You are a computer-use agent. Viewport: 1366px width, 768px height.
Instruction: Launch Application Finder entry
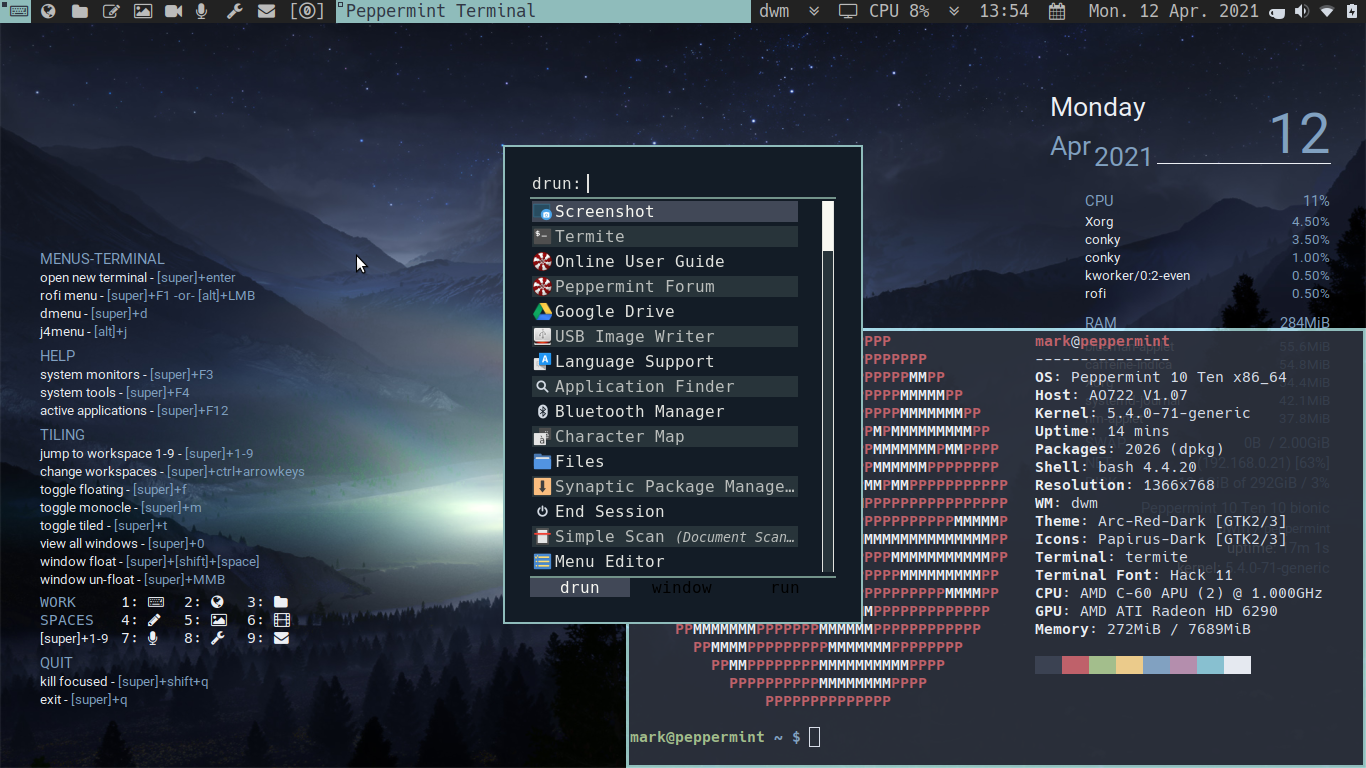[x=665, y=387]
